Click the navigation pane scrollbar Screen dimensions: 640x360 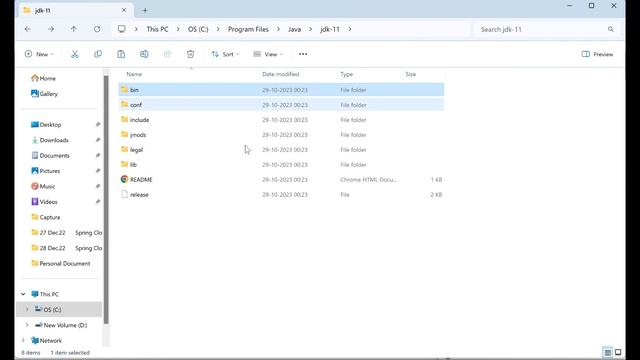(x=106, y=200)
